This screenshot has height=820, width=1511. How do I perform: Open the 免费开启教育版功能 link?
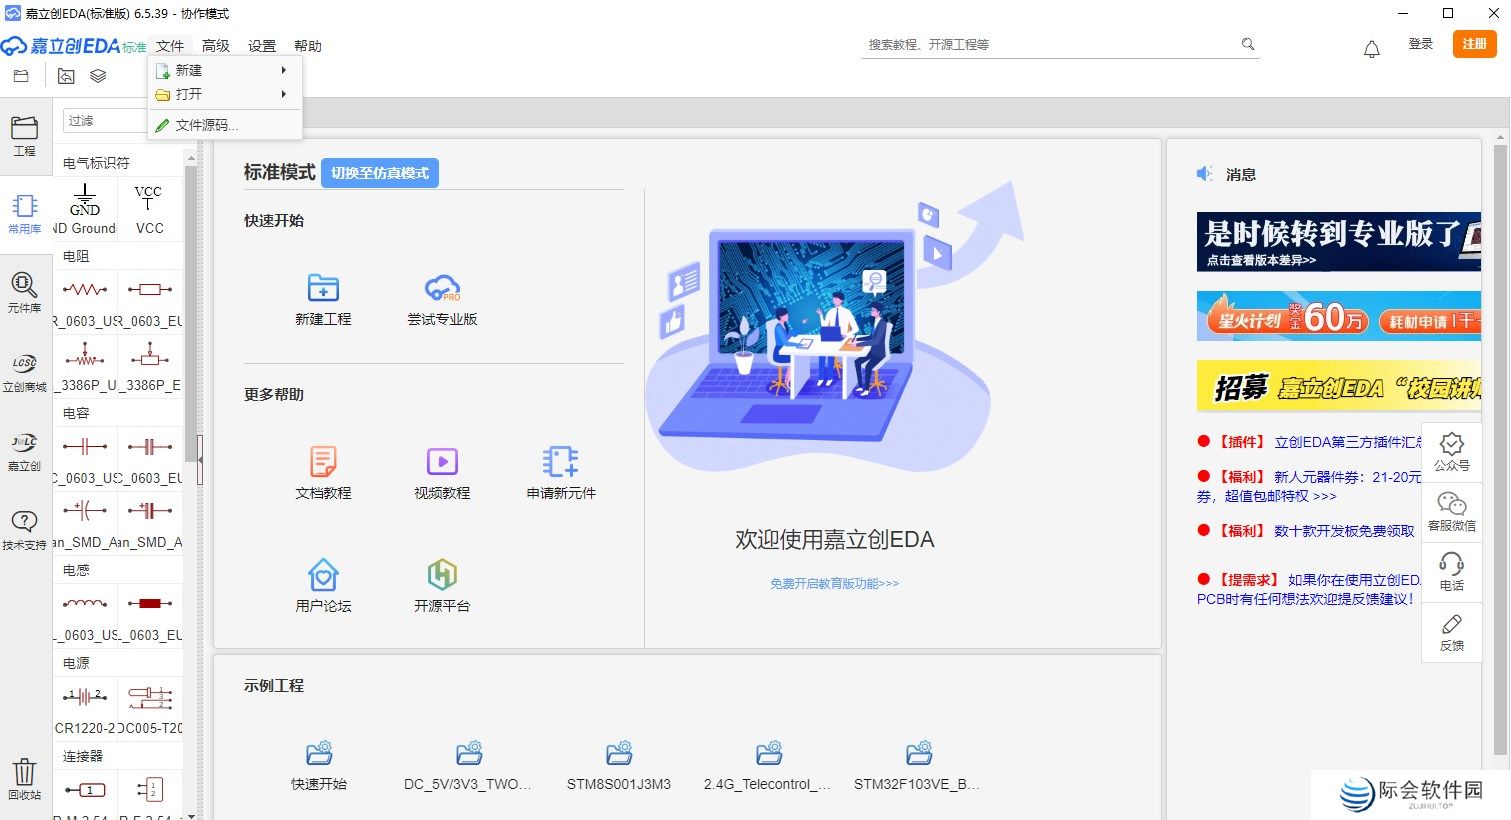point(833,582)
